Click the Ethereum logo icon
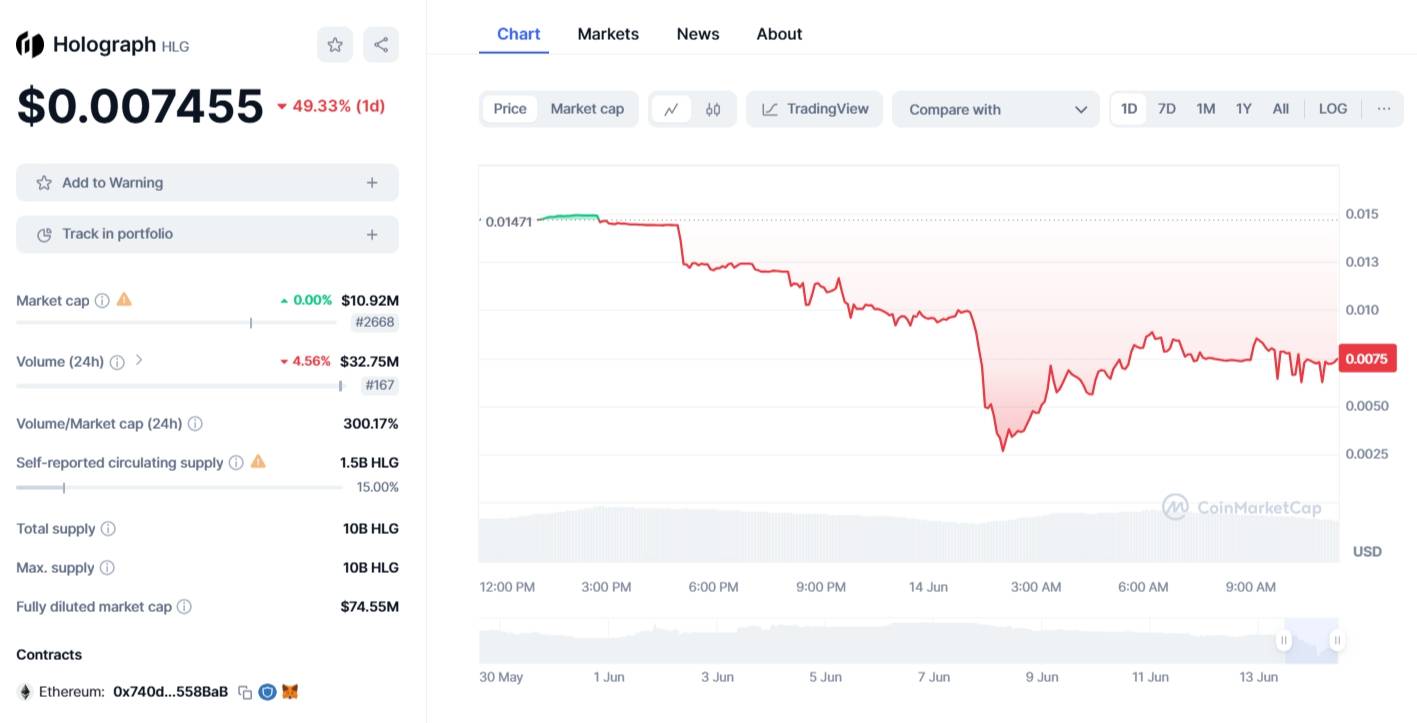The image size is (1417, 723). coord(25,692)
